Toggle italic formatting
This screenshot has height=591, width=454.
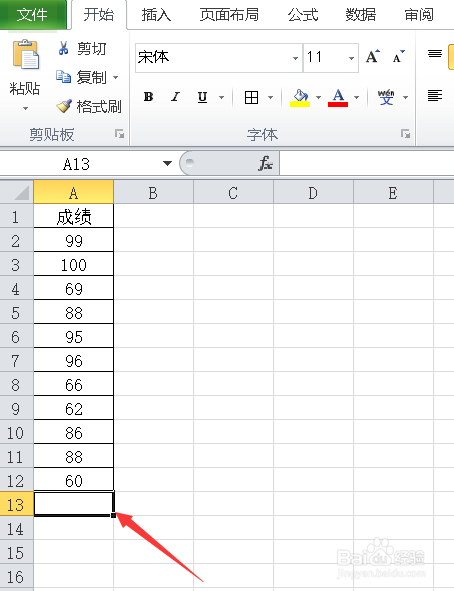175,97
